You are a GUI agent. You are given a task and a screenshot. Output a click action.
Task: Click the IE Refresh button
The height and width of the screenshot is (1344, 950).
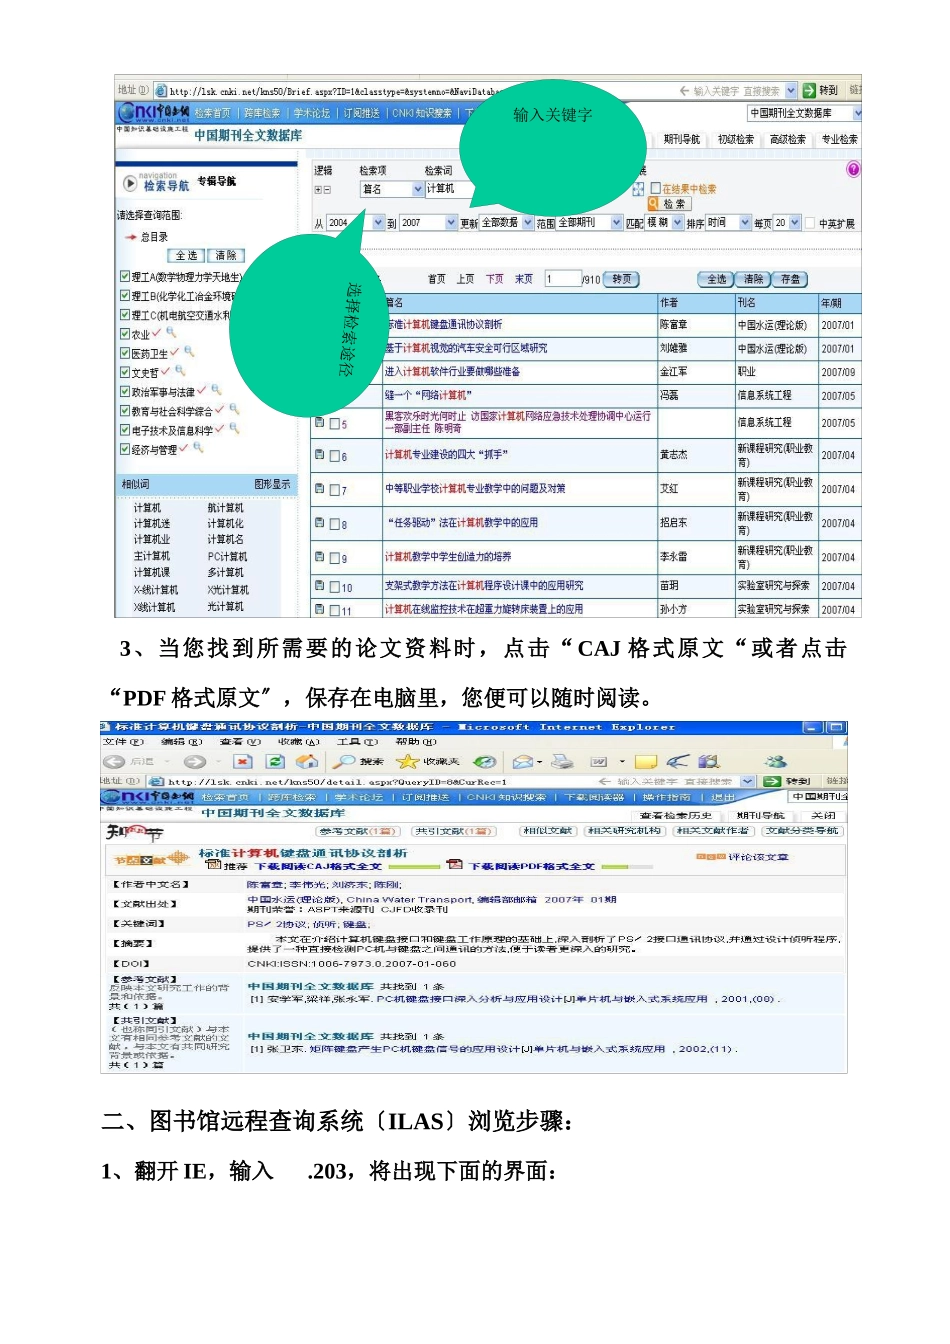(275, 762)
